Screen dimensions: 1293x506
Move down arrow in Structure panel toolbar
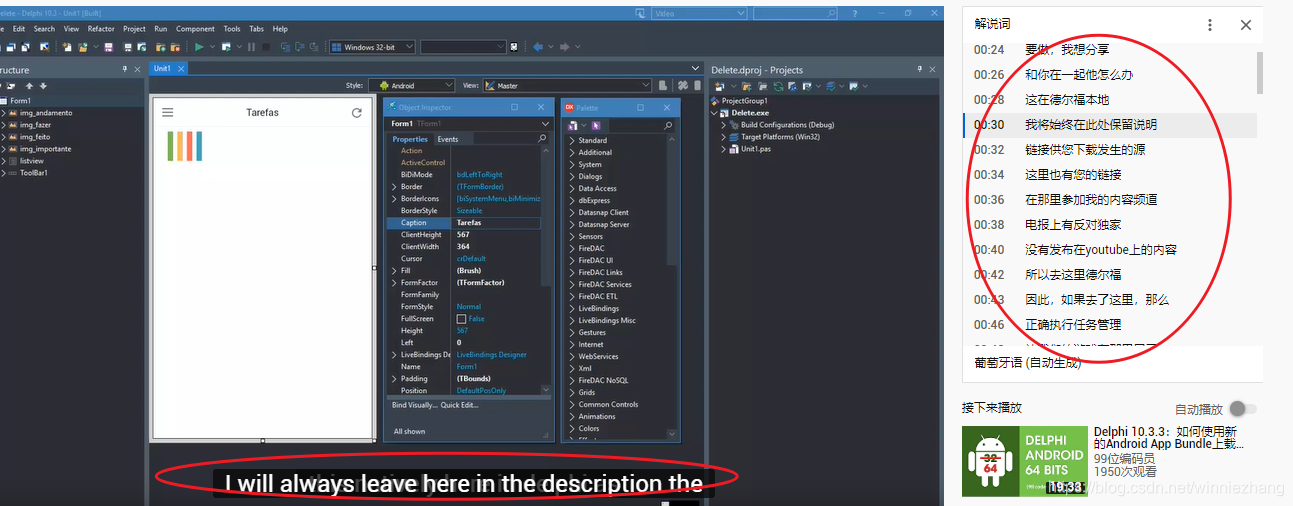coord(43,86)
